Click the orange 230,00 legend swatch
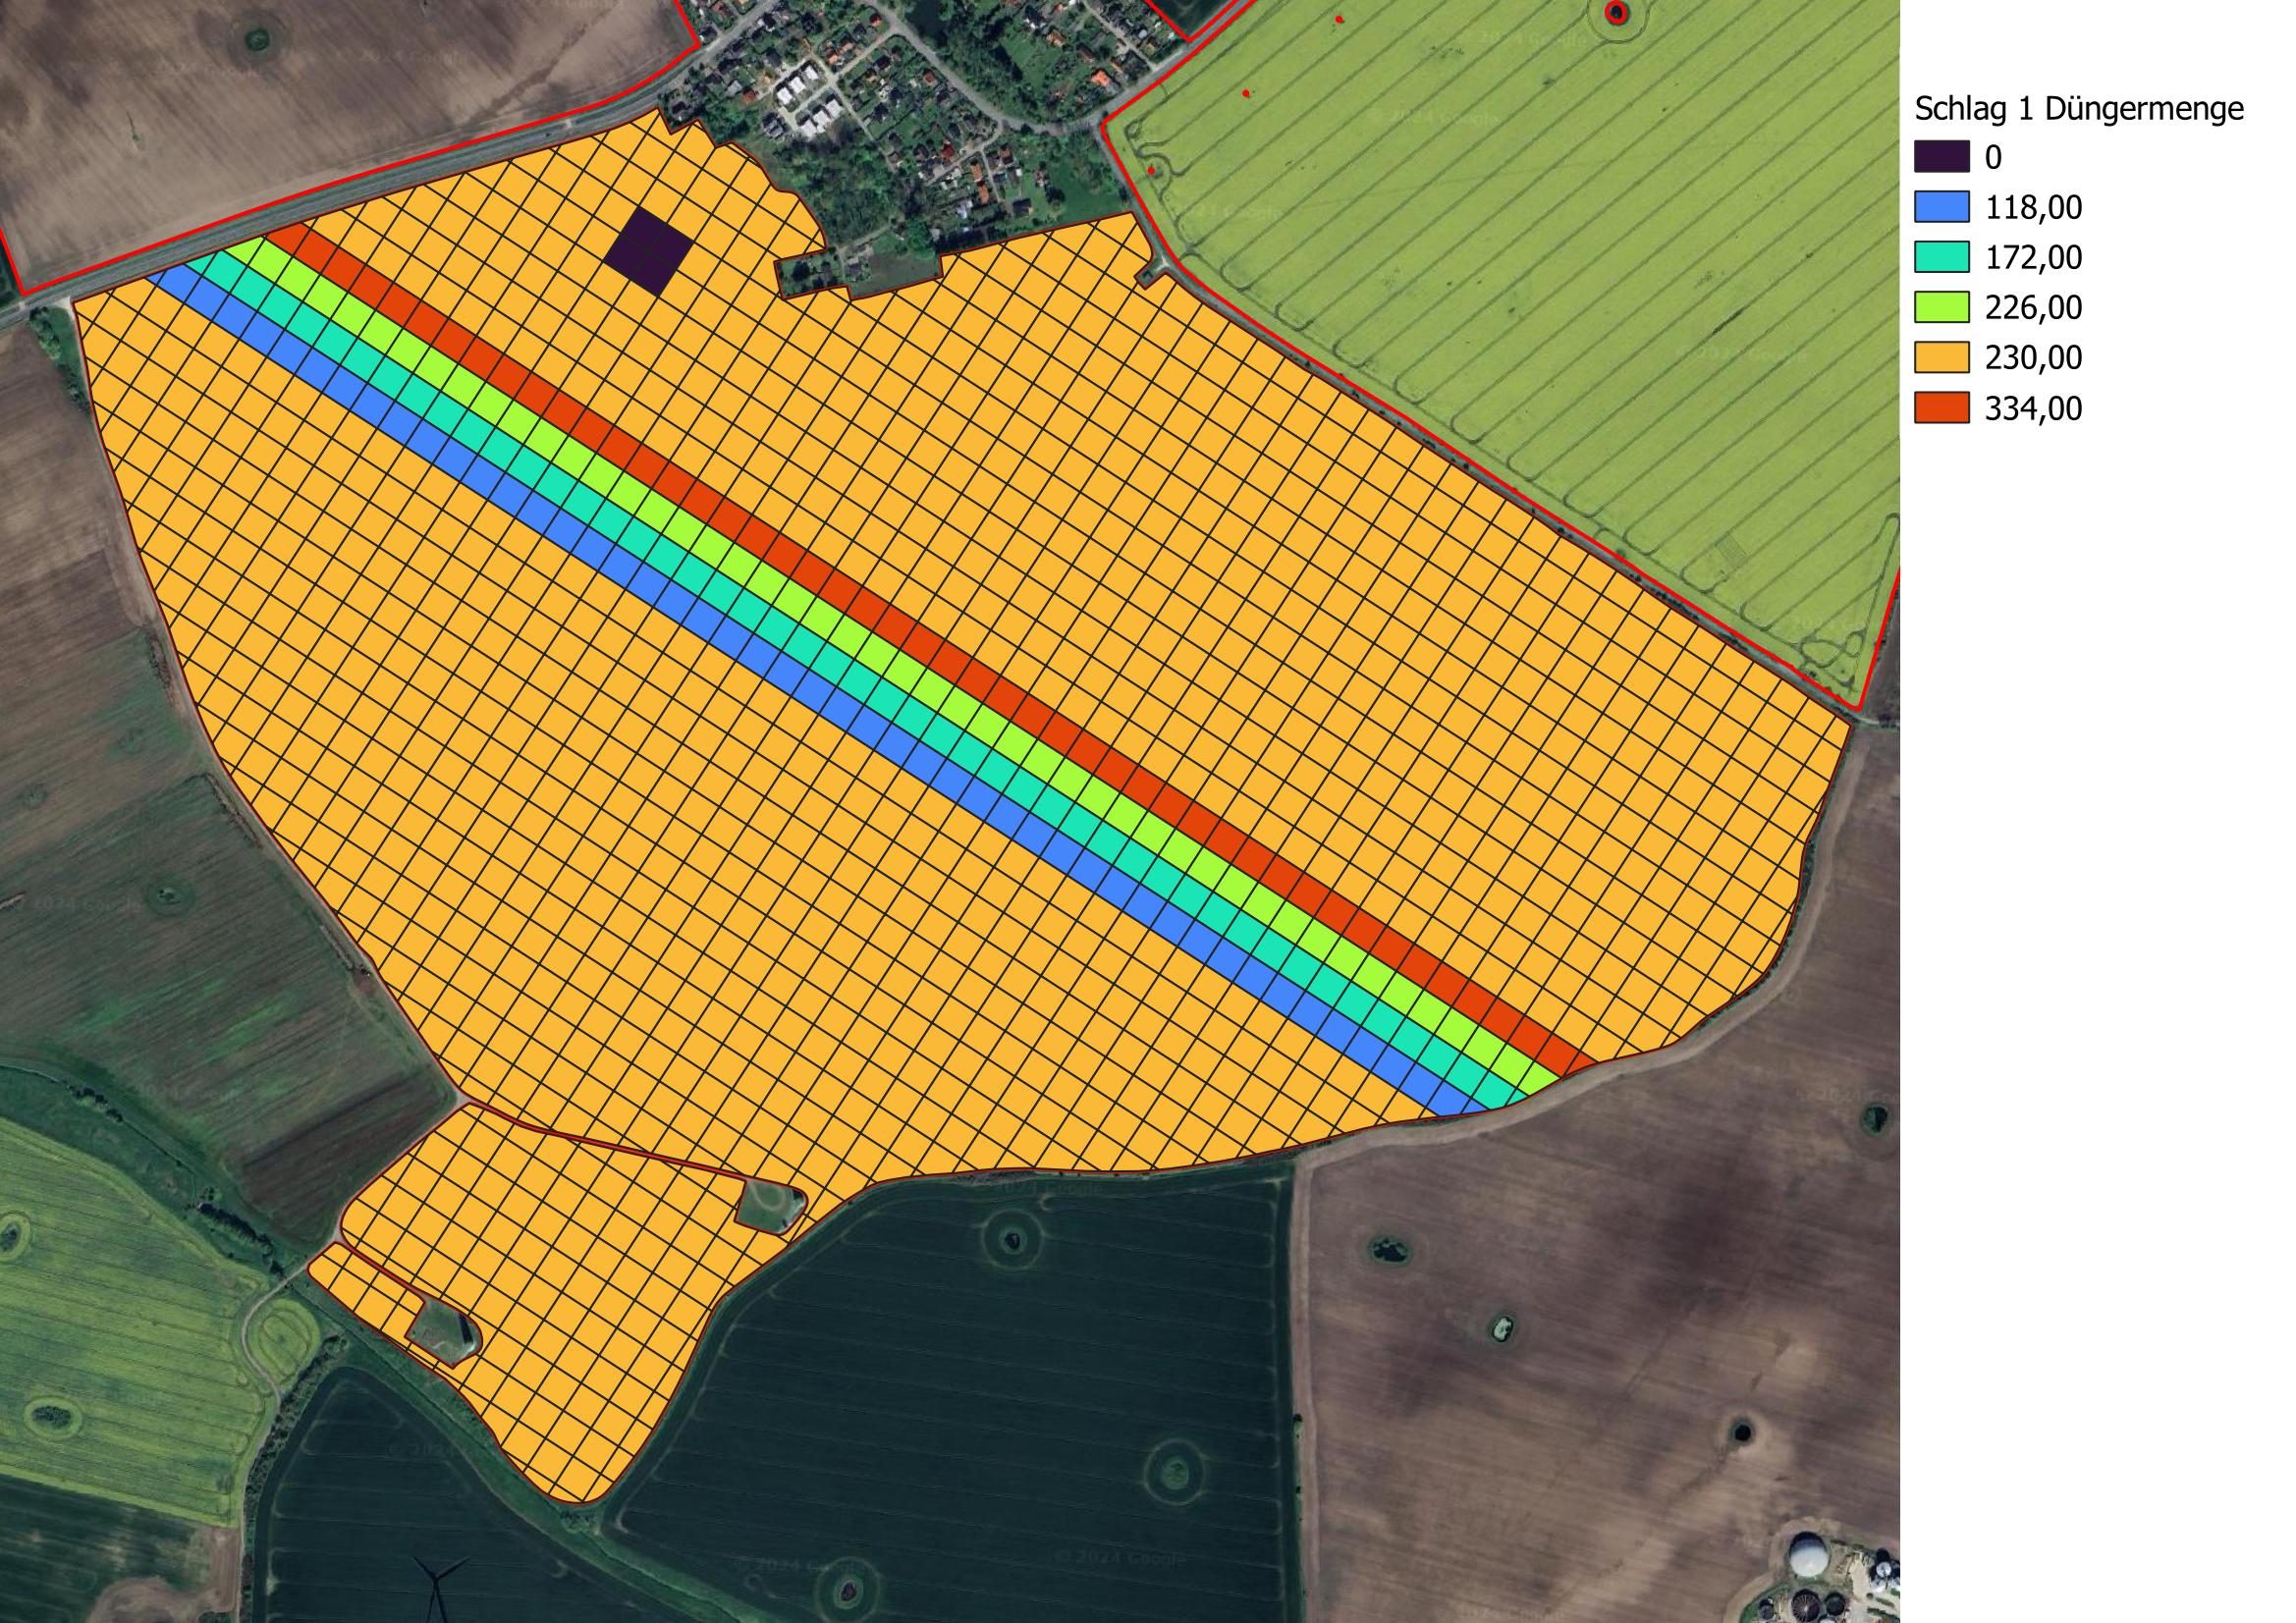2296x1623 pixels. click(1942, 357)
